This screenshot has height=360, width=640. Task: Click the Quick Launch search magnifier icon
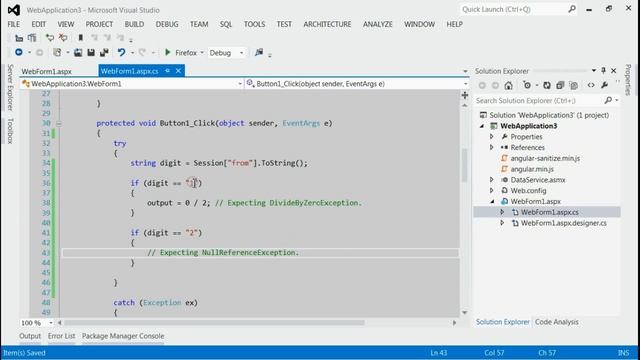tap(572, 9)
